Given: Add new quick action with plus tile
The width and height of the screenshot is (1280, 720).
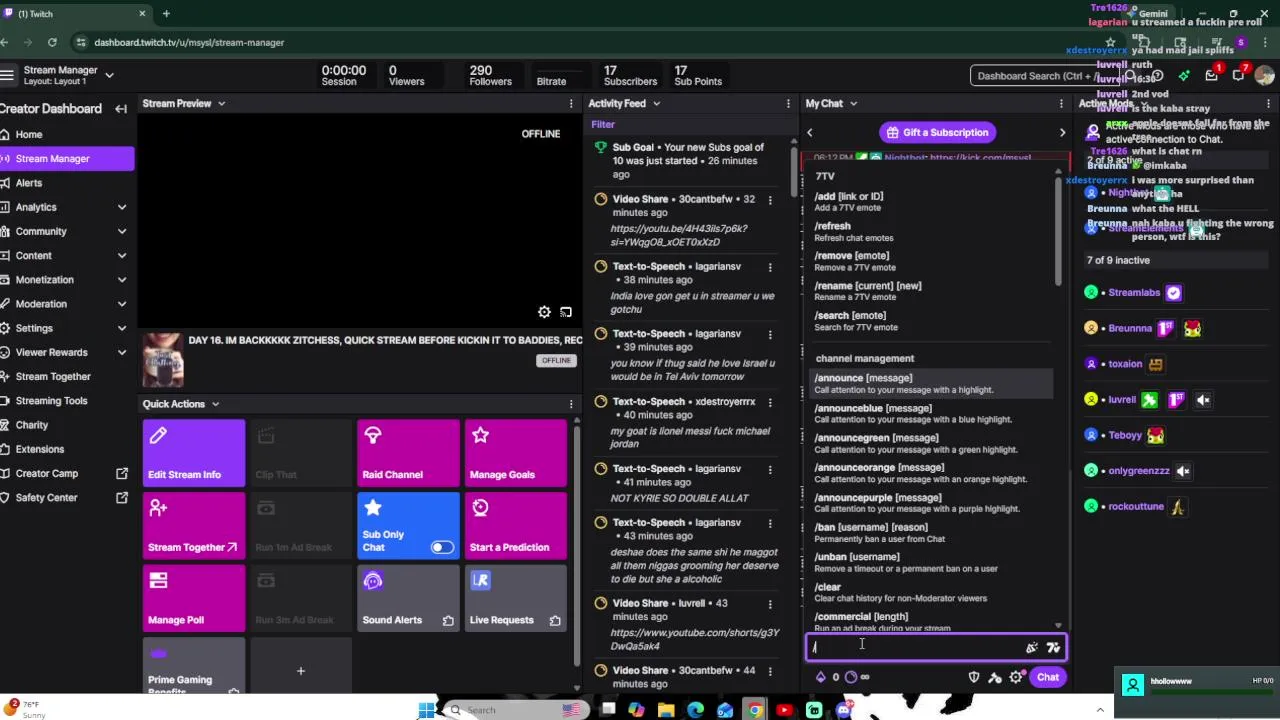Looking at the screenshot, I should point(300,670).
